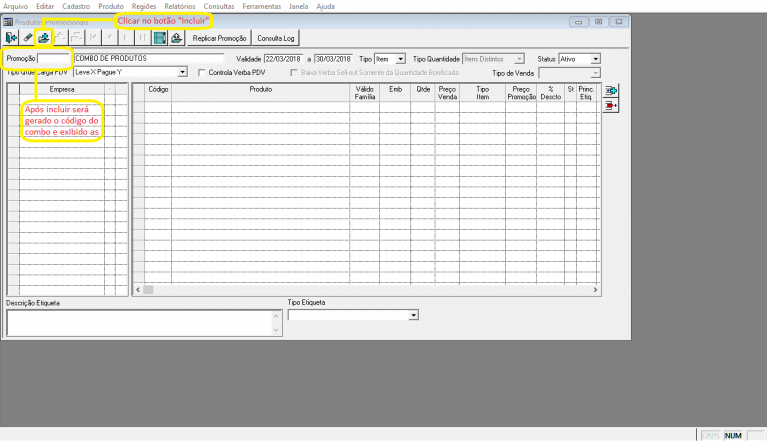The width and height of the screenshot is (767, 443).
Task: Open the Cadastro menu
Action: (x=76, y=6)
